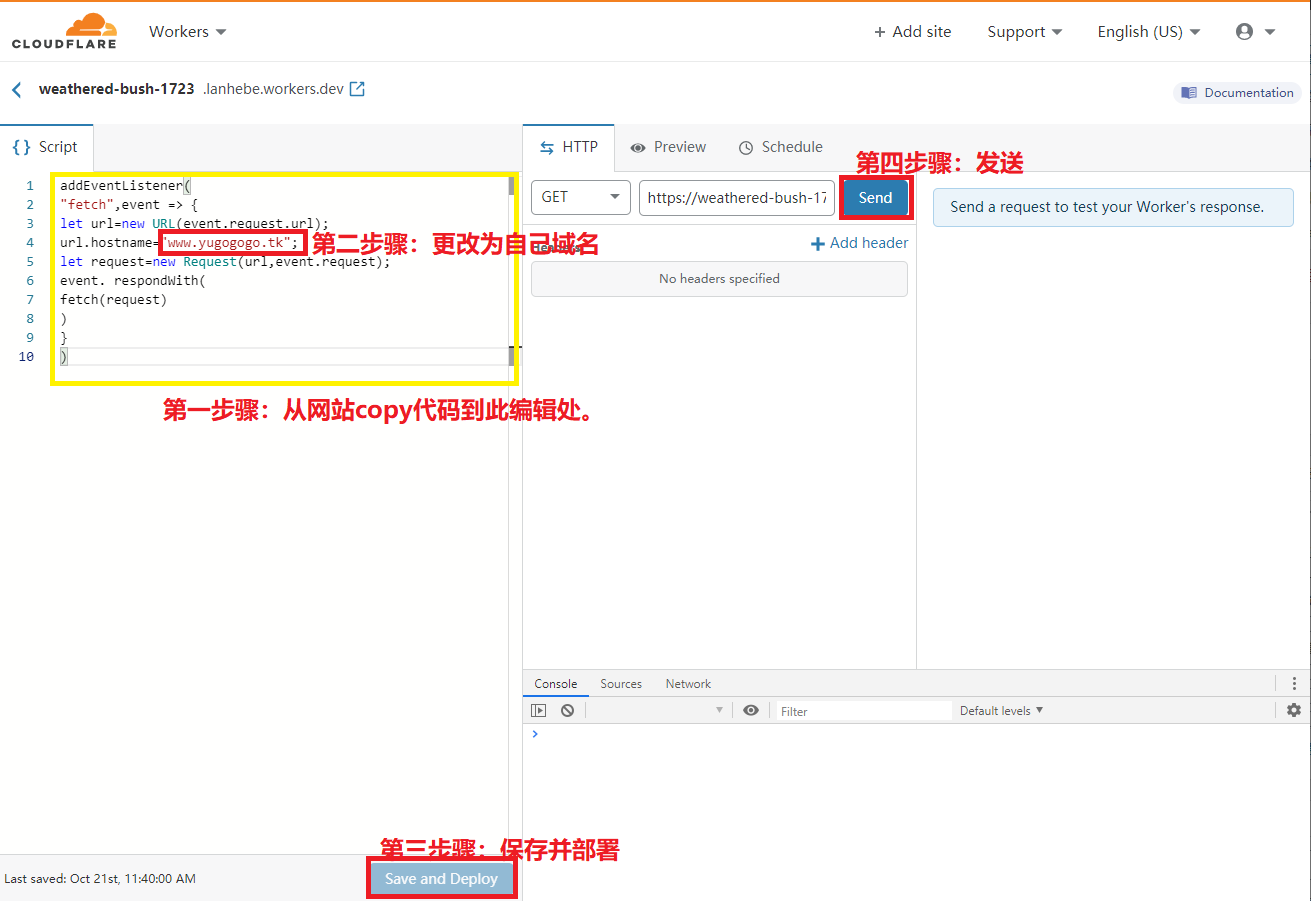Click code line 7 fetch(request)
Image resolution: width=1311 pixels, height=901 pixels.
click(x=114, y=300)
